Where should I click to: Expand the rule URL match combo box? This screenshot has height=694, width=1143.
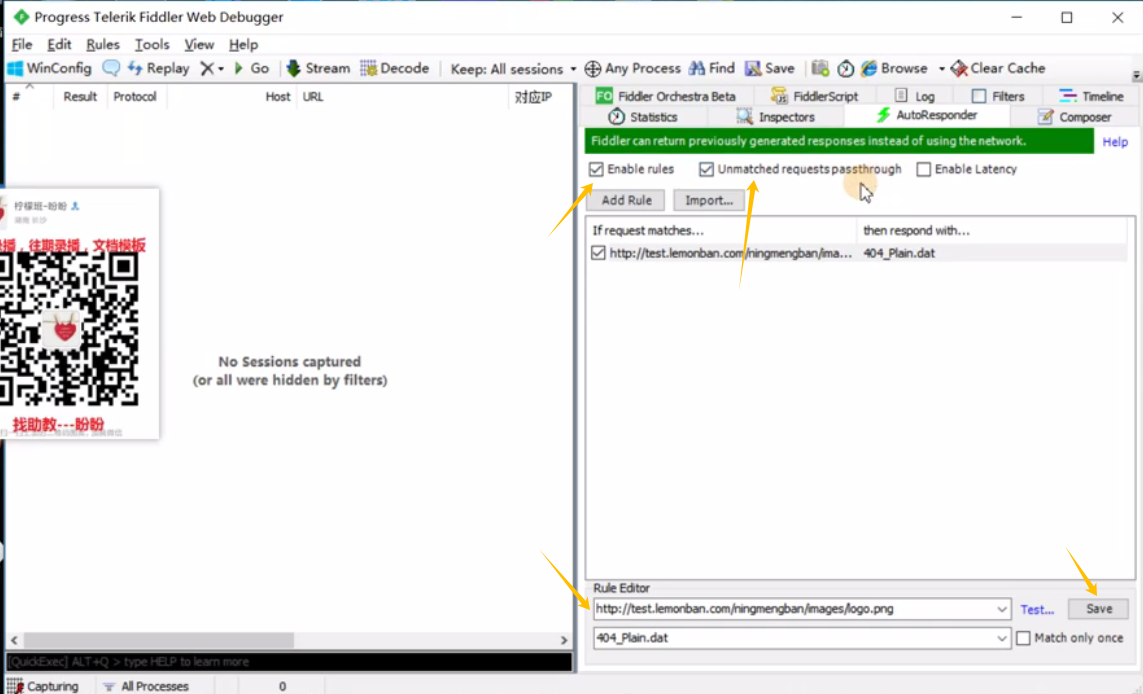(x=1002, y=609)
